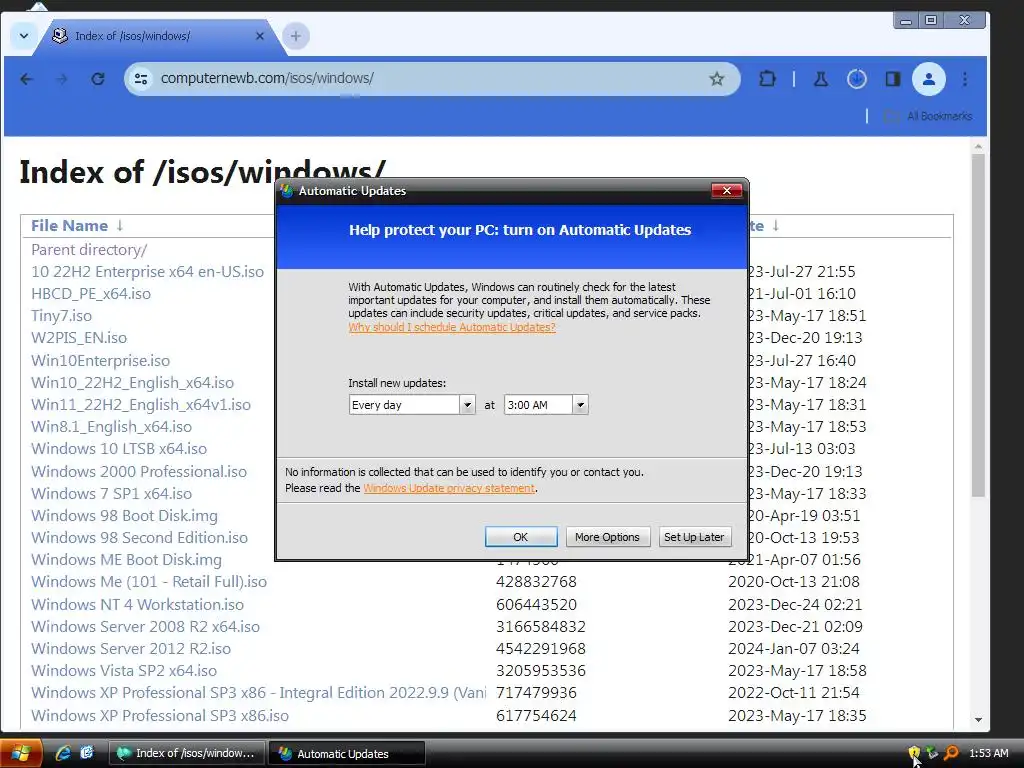Open Windows ME Boot Disk.img link
This screenshot has width=1024, height=768.
click(x=127, y=560)
